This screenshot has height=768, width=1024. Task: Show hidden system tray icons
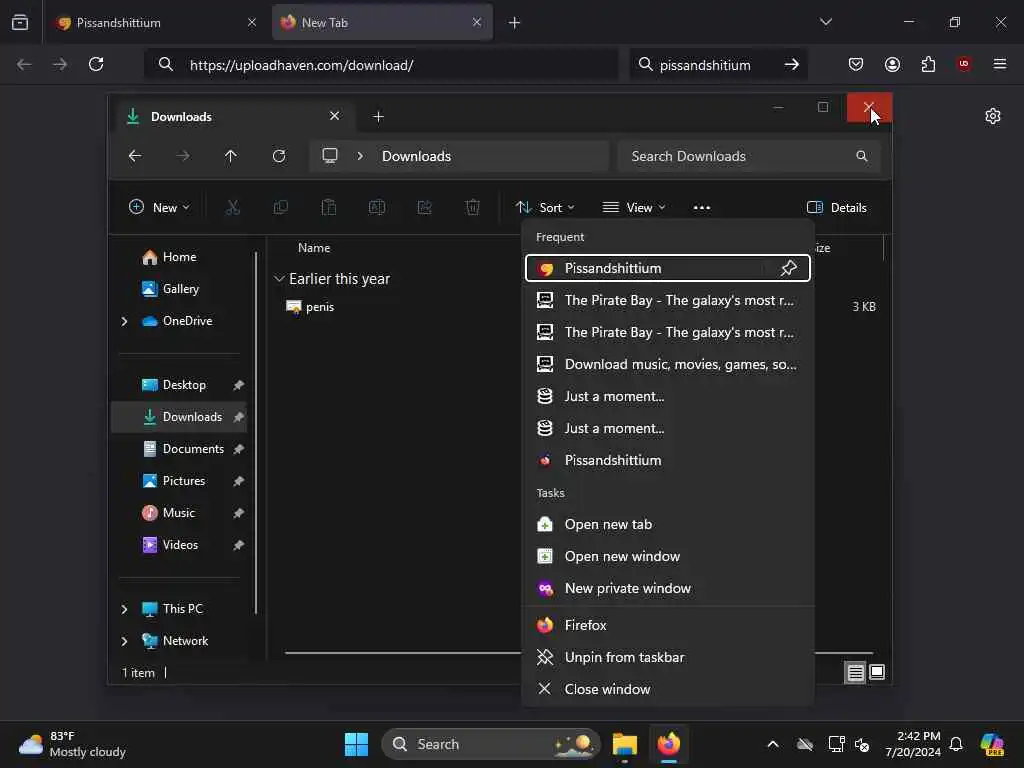pos(773,744)
